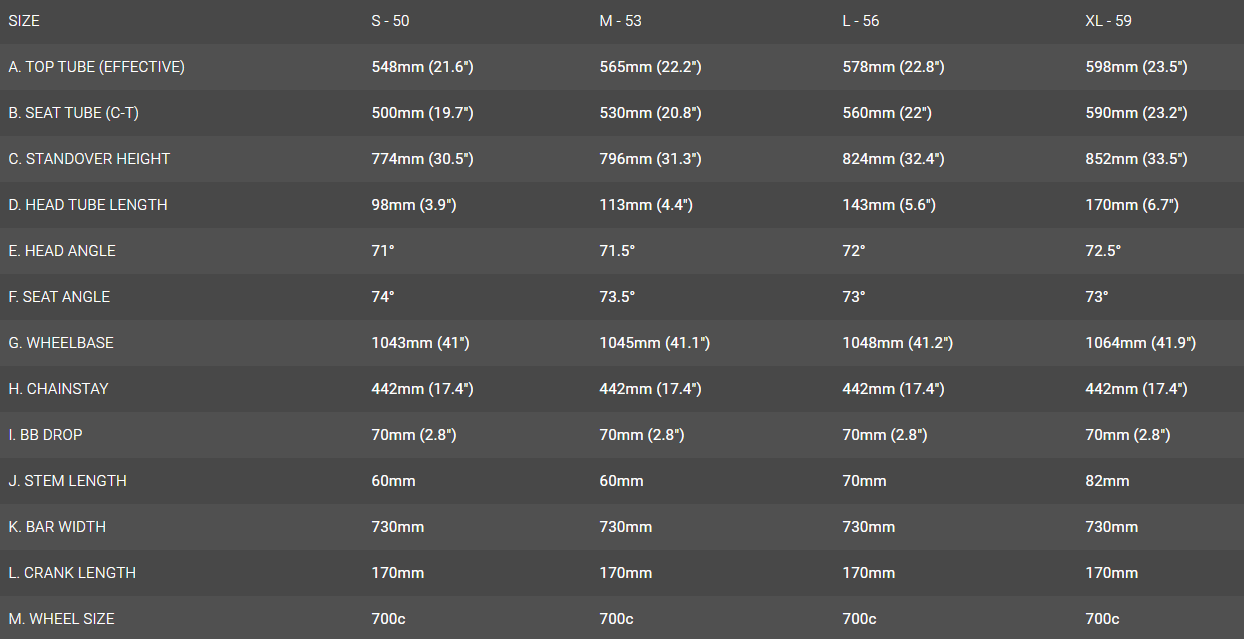Click the 530mm (20.8") seat tube value
Image resolution: width=1244 pixels, height=639 pixels.
point(650,113)
